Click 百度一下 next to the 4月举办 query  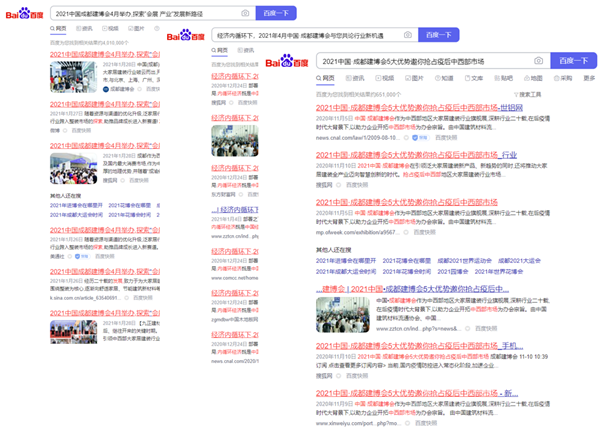(276, 13)
